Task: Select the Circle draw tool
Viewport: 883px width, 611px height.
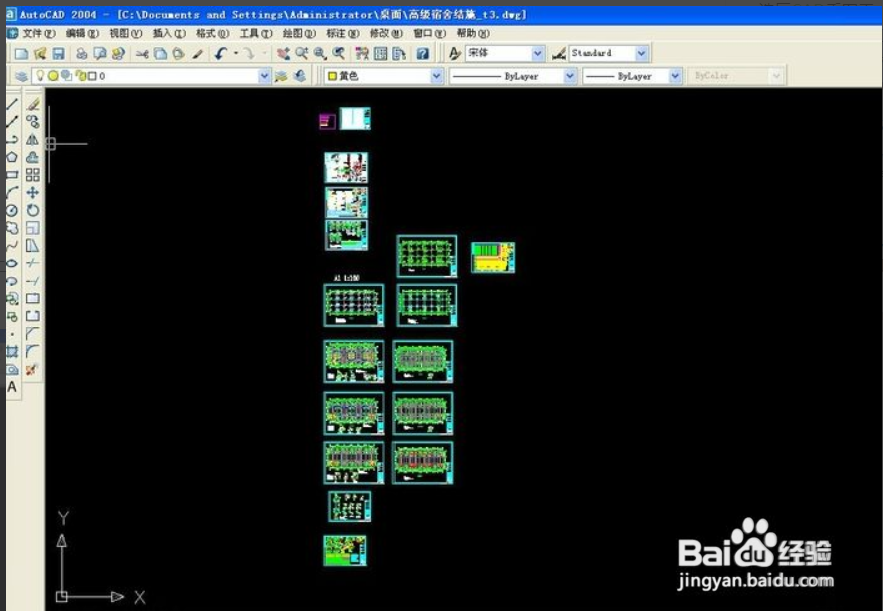Action: click(x=12, y=211)
